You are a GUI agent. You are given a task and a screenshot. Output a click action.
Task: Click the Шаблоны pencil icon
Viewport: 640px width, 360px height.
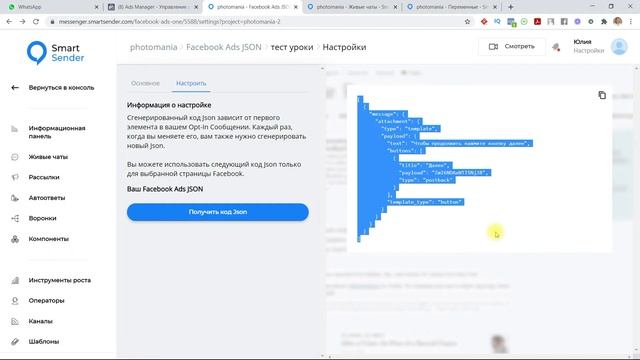pyautogui.click(x=15, y=342)
